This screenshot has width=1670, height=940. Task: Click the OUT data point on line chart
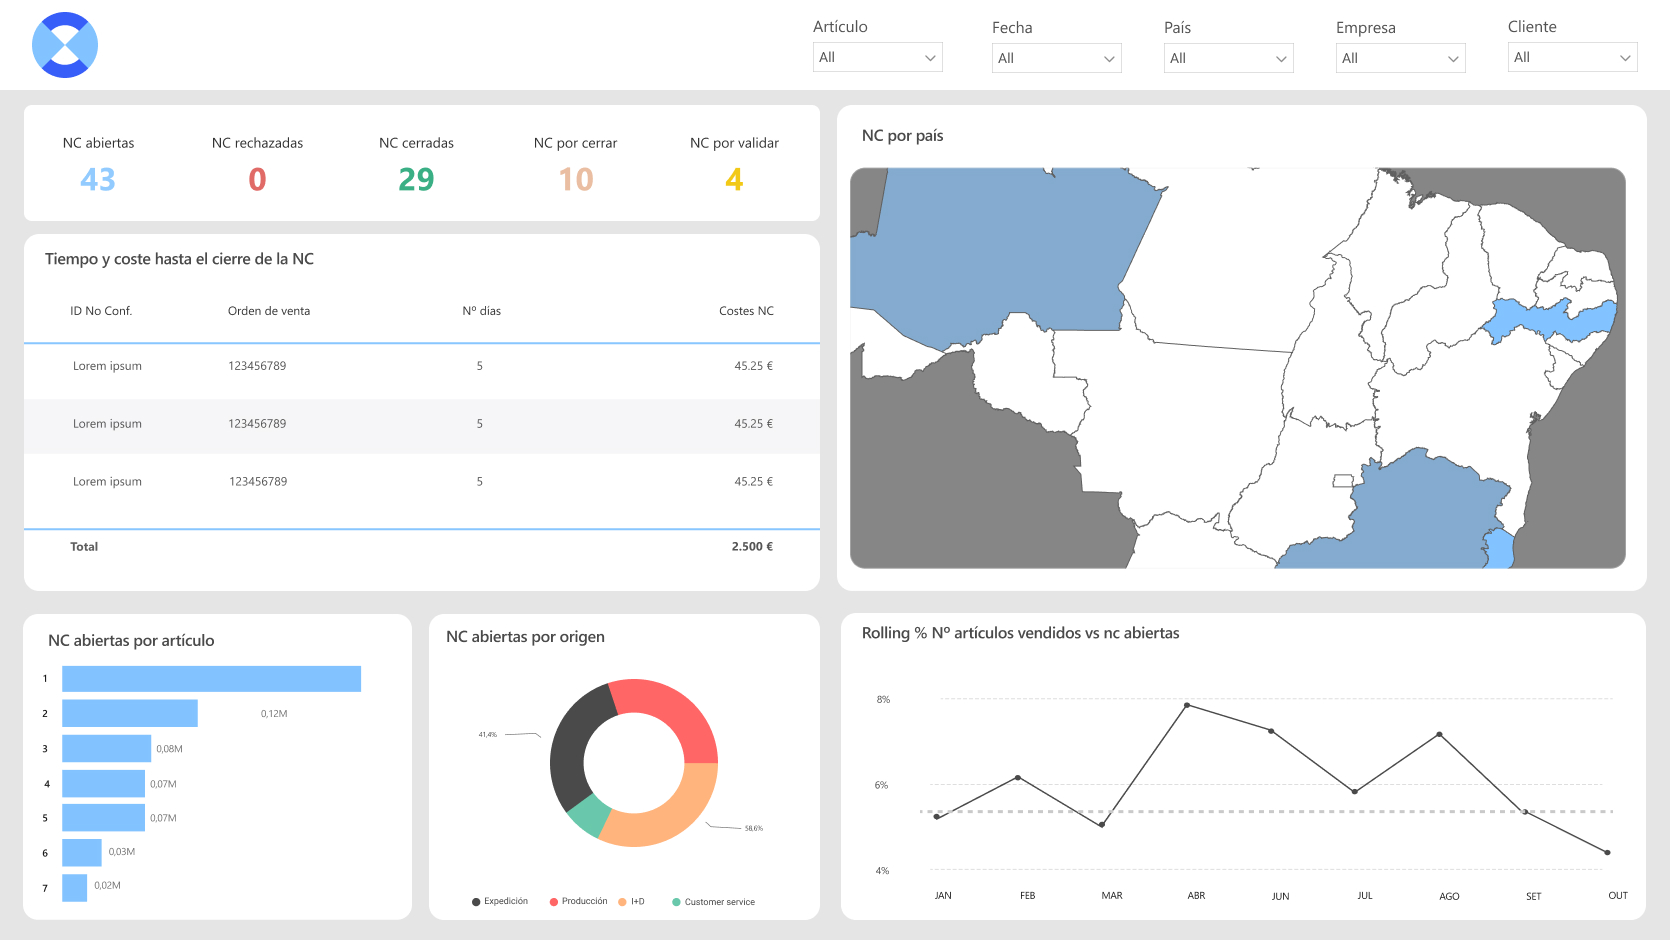click(x=1607, y=853)
